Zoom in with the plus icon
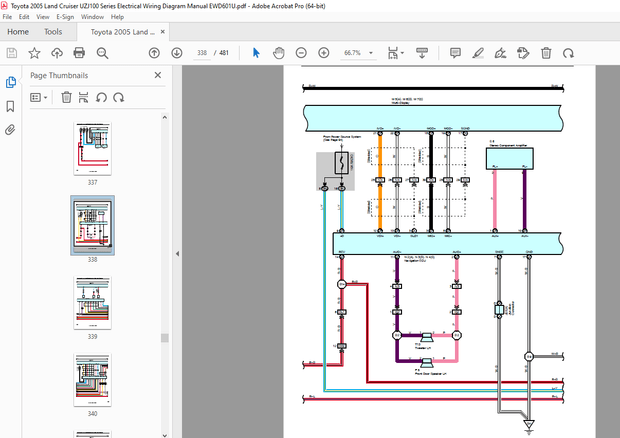The height and width of the screenshot is (438, 620). [324, 53]
